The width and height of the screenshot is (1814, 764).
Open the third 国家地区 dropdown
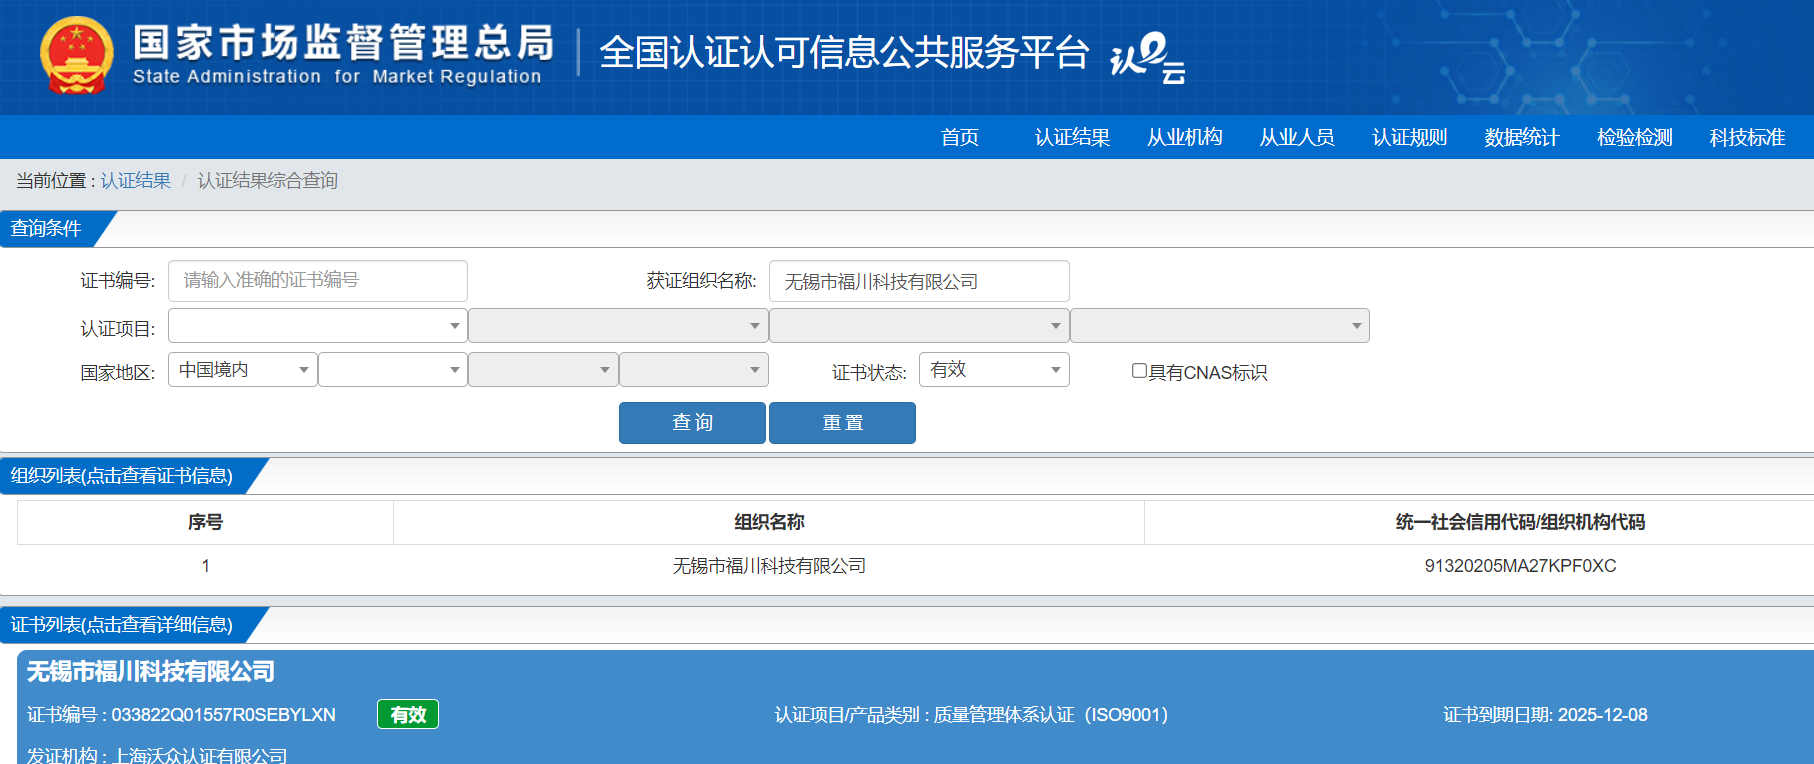tap(543, 370)
